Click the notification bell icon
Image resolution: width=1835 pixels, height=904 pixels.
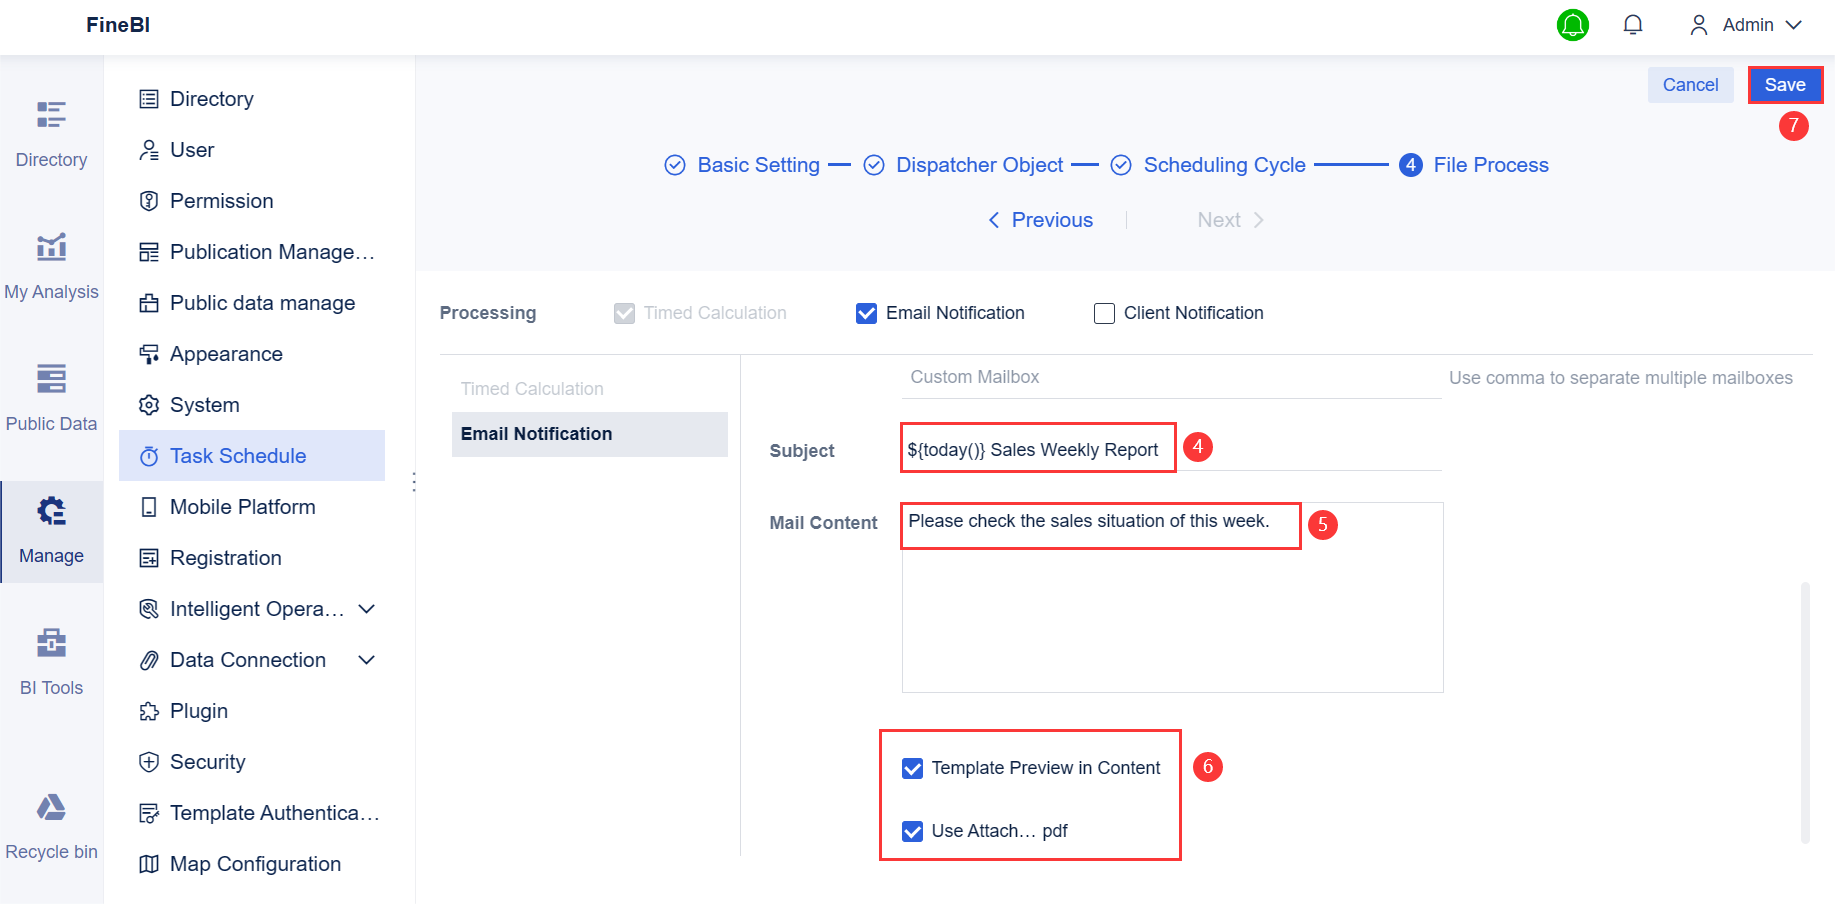point(1633,24)
